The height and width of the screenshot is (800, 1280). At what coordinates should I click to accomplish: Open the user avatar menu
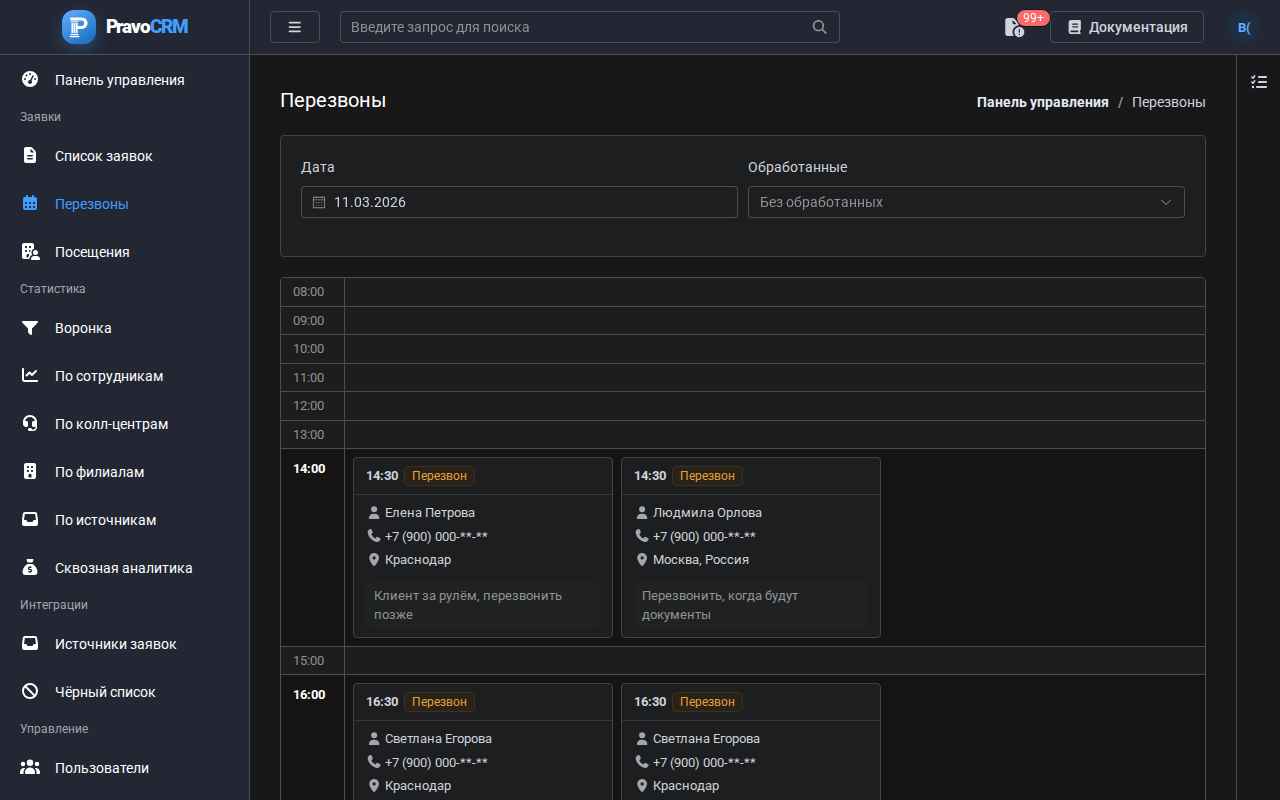click(x=1244, y=27)
